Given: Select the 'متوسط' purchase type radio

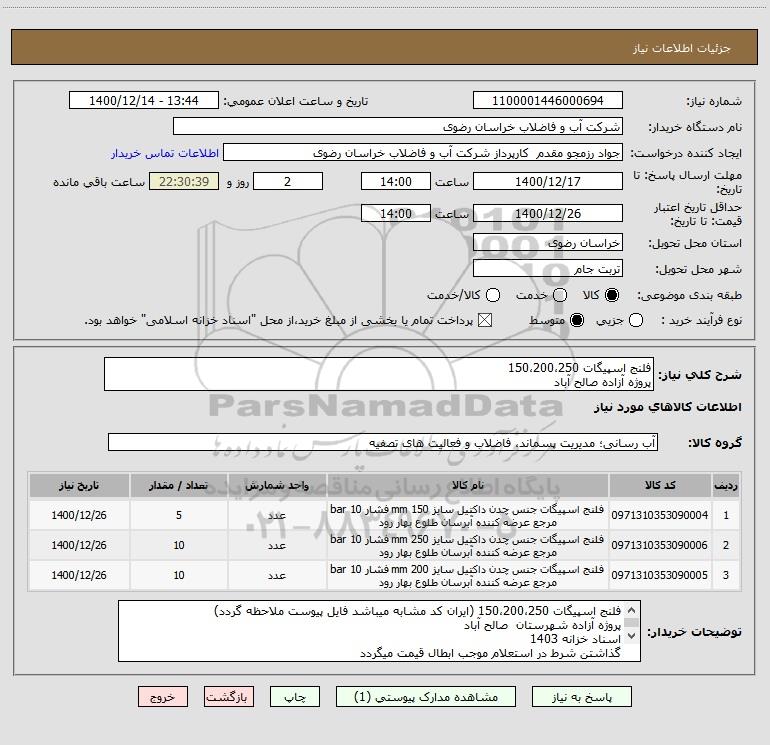Looking at the screenshot, I should tap(577, 320).
